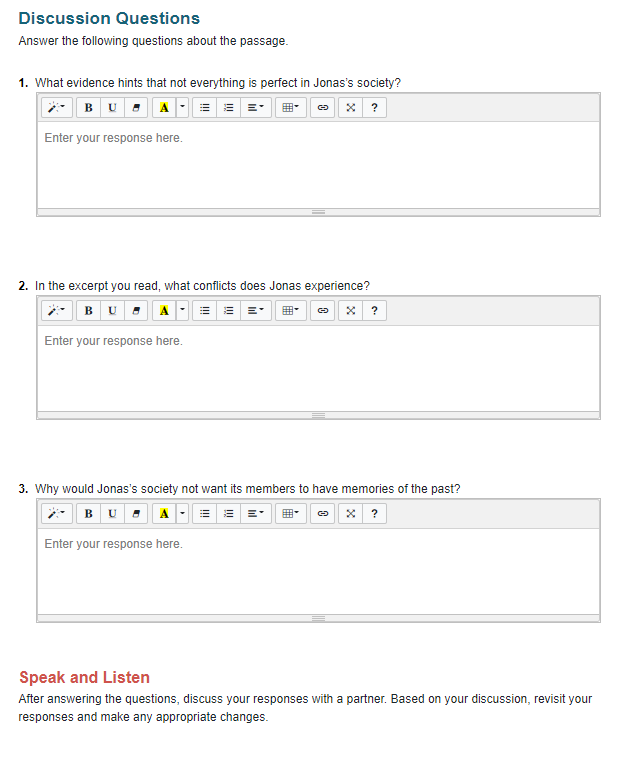Toggle bold in question 1 toolbar
622x758 pixels.
(x=88, y=108)
